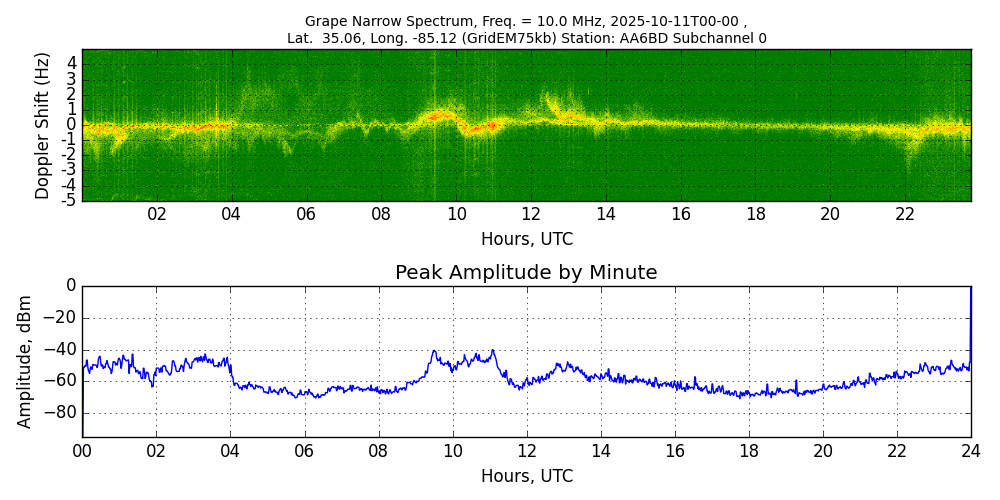Screen dimensions: 1000x500
Task: Click the '-5' tick on the Doppler axis
Action: click(69, 200)
